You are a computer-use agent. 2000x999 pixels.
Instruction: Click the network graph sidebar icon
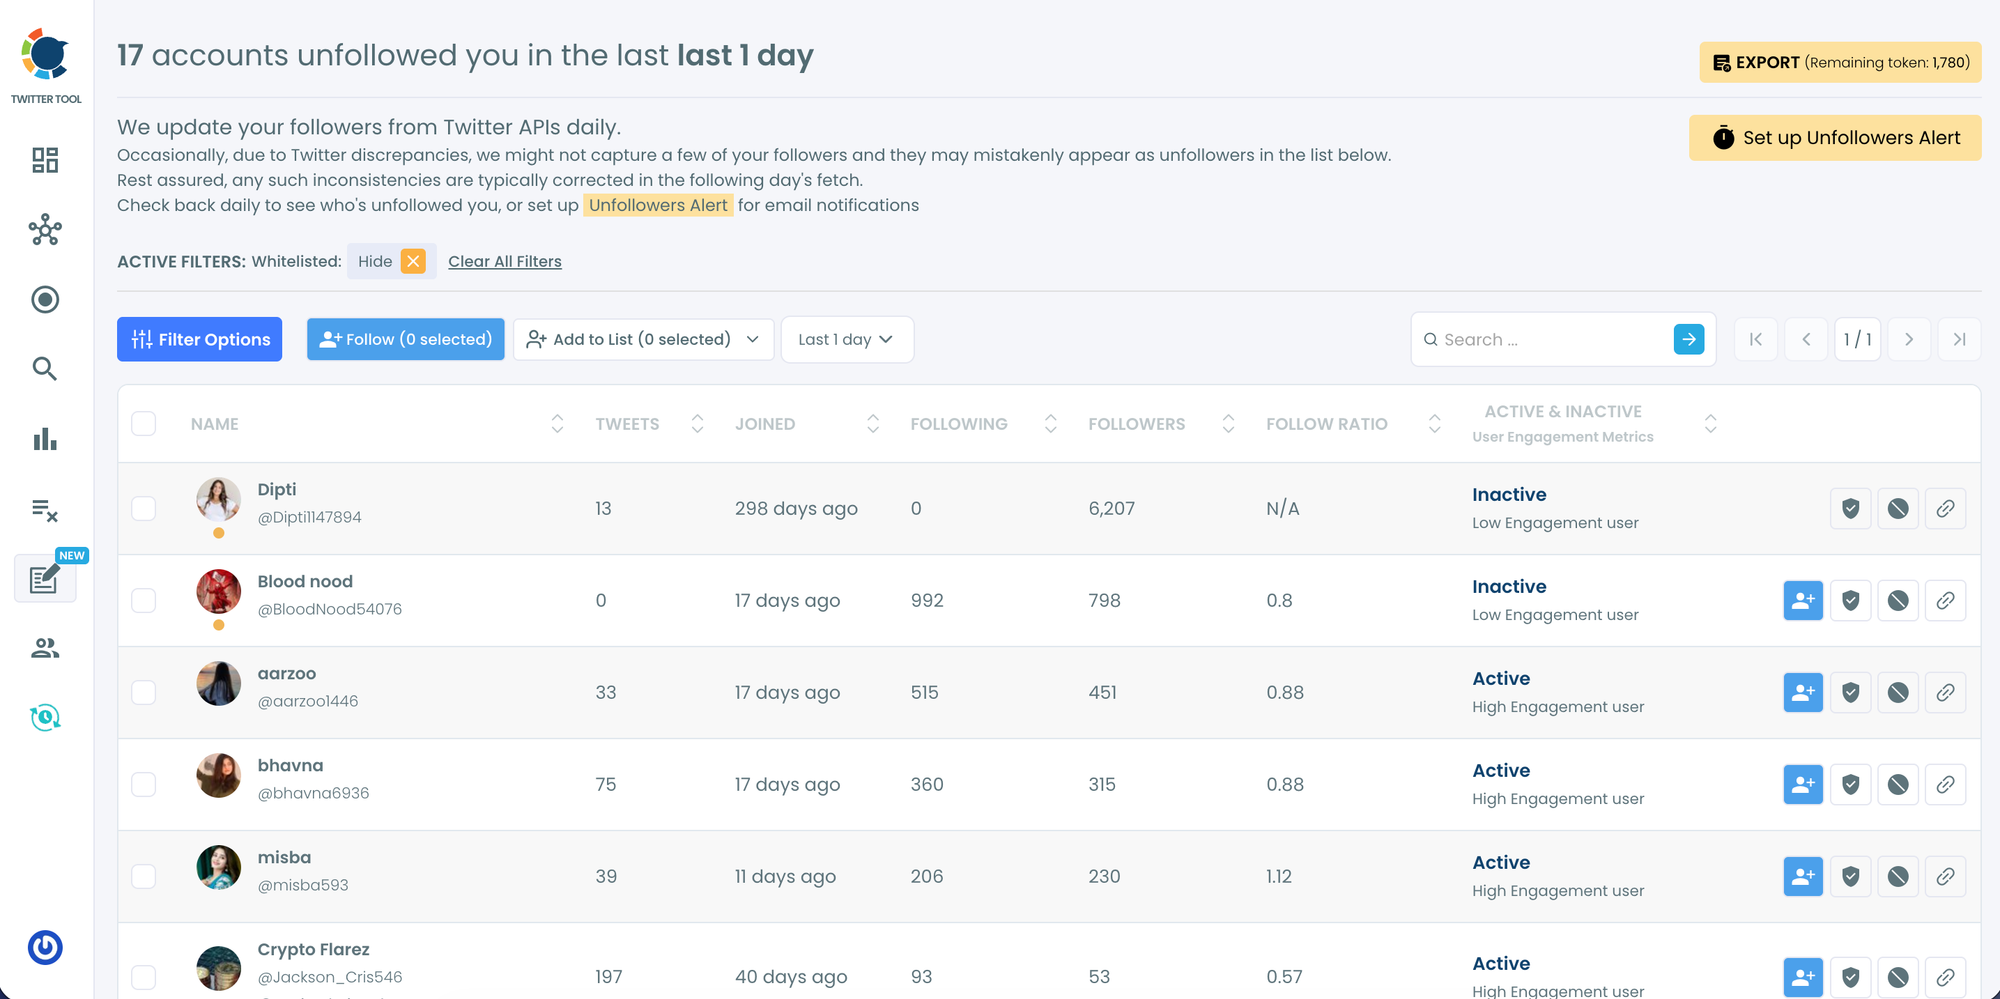[x=45, y=230]
